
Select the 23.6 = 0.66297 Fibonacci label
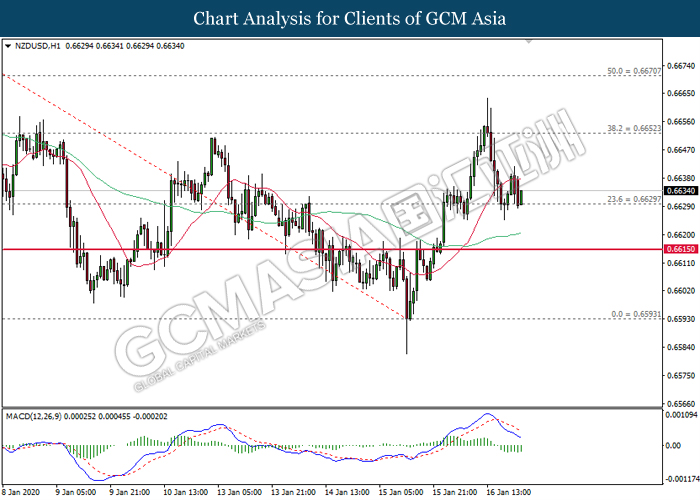click(x=634, y=199)
